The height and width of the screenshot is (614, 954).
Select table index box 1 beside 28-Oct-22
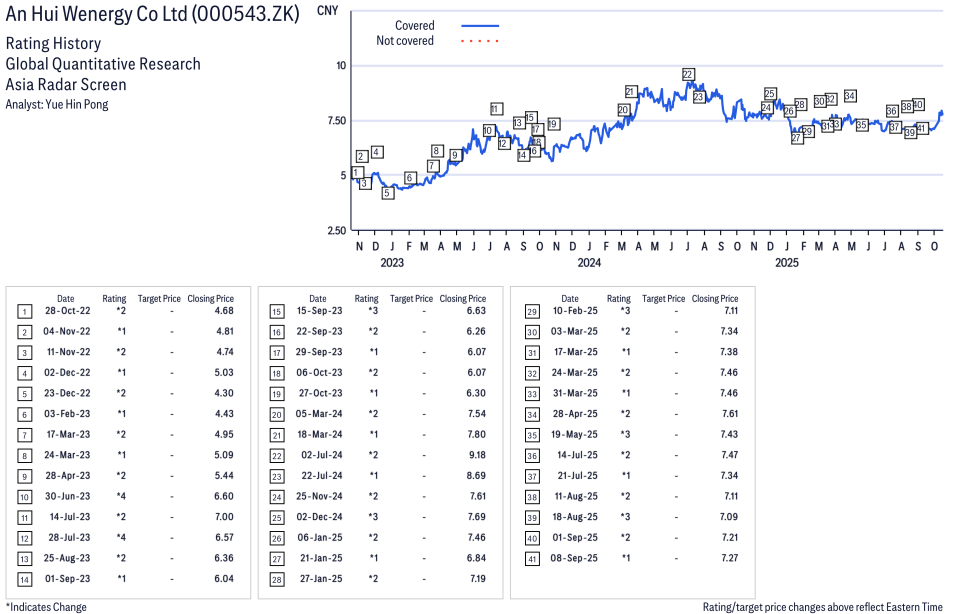[x=25, y=311]
